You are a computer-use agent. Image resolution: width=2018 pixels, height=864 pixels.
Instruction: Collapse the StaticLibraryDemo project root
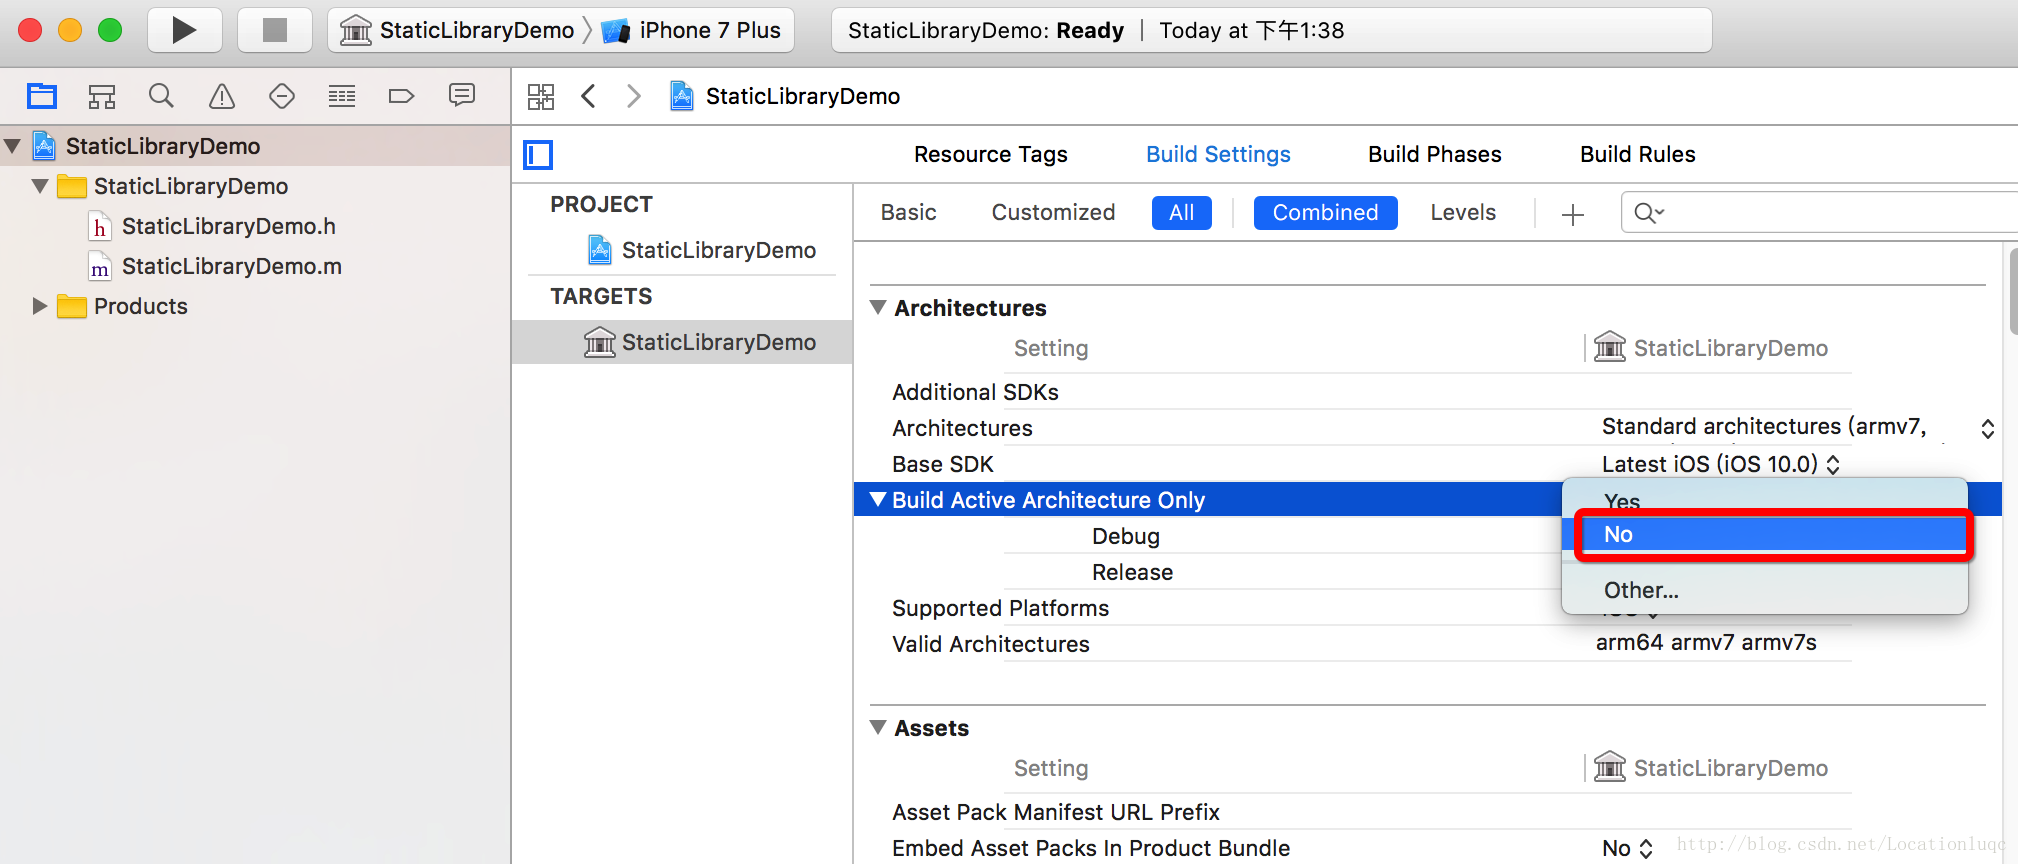click(x=13, y=146)
